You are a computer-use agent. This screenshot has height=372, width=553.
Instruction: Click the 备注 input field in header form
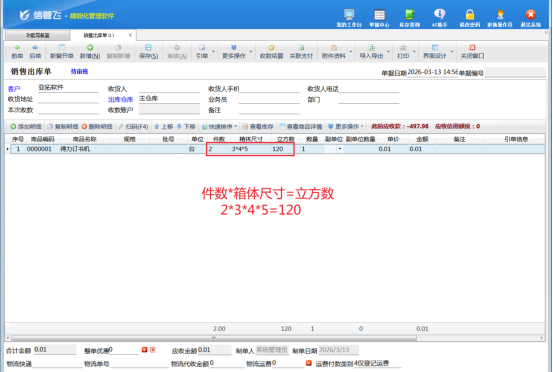coord(269,110)
